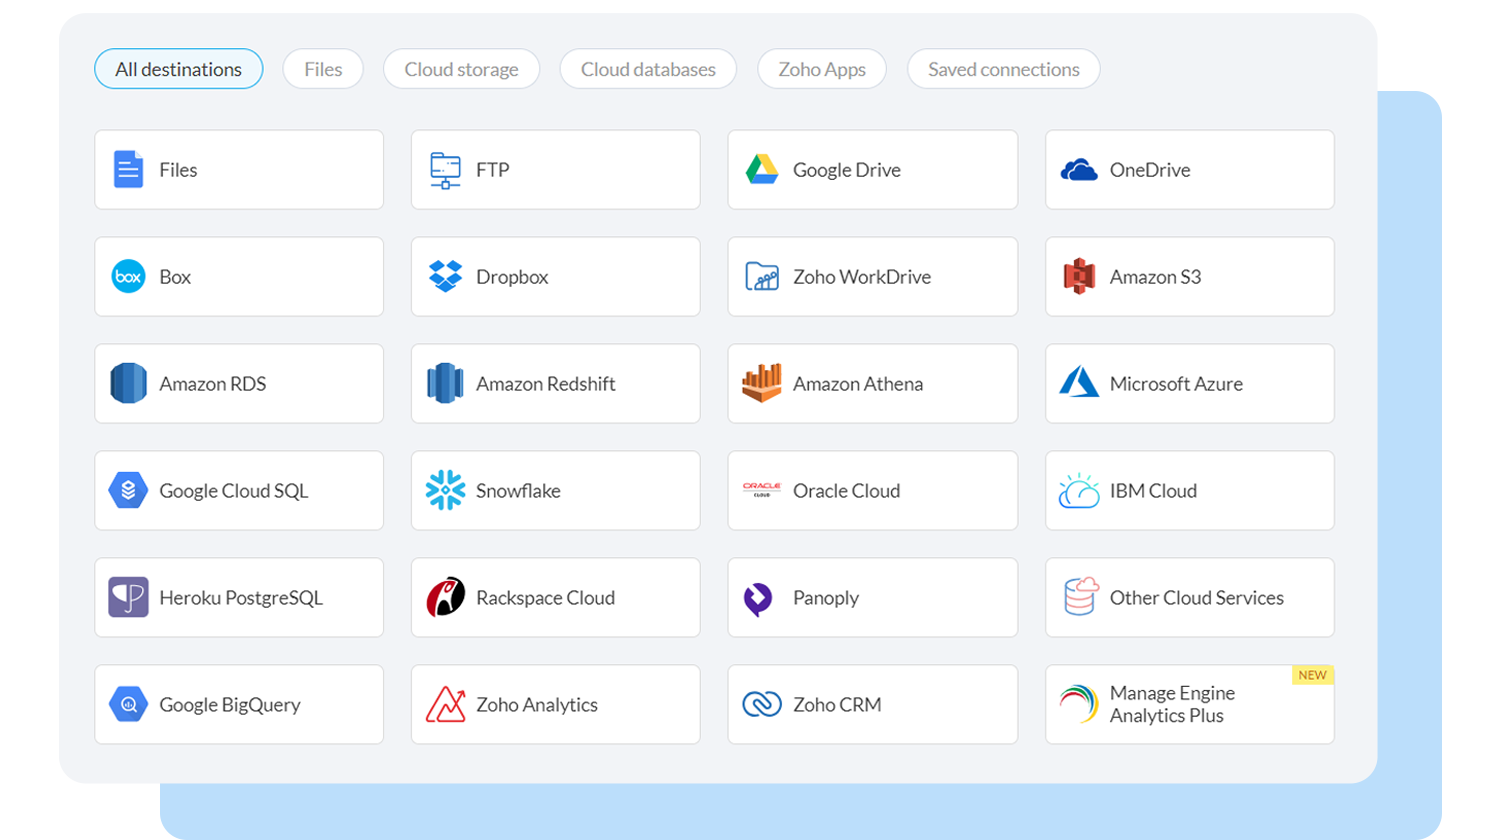The width and height of the screenshot is (1500, 840).
Task: Click the Manage Engine Analytics Plus label
Action: point(1172,704)
